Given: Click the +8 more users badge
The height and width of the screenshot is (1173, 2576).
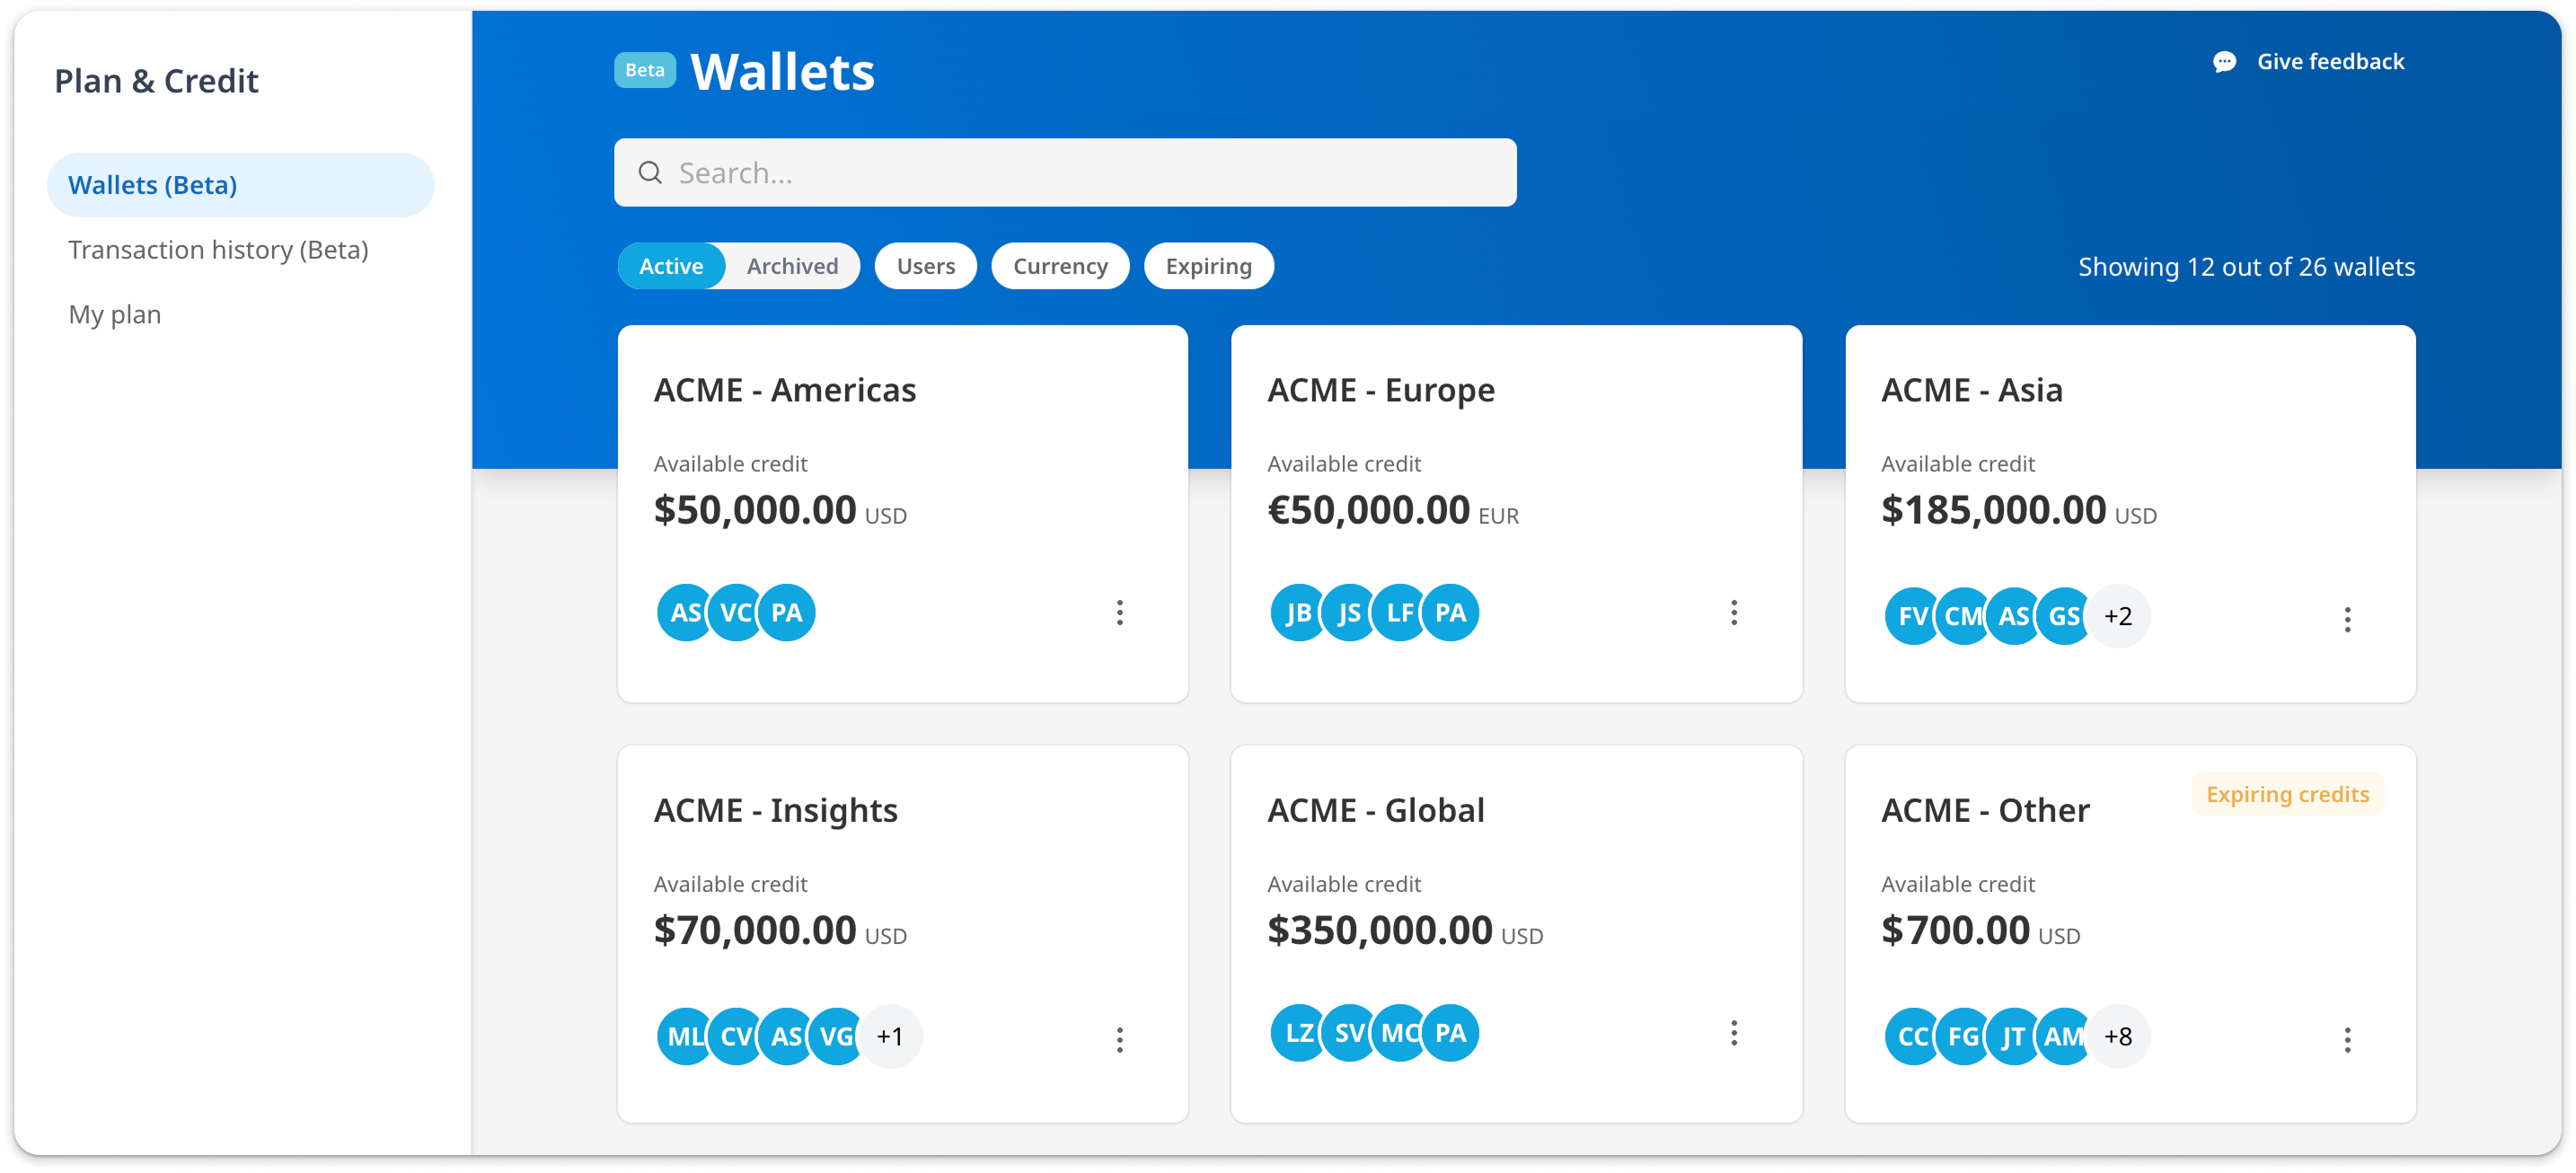Looking at the screenshot, I should 2118,1036.
